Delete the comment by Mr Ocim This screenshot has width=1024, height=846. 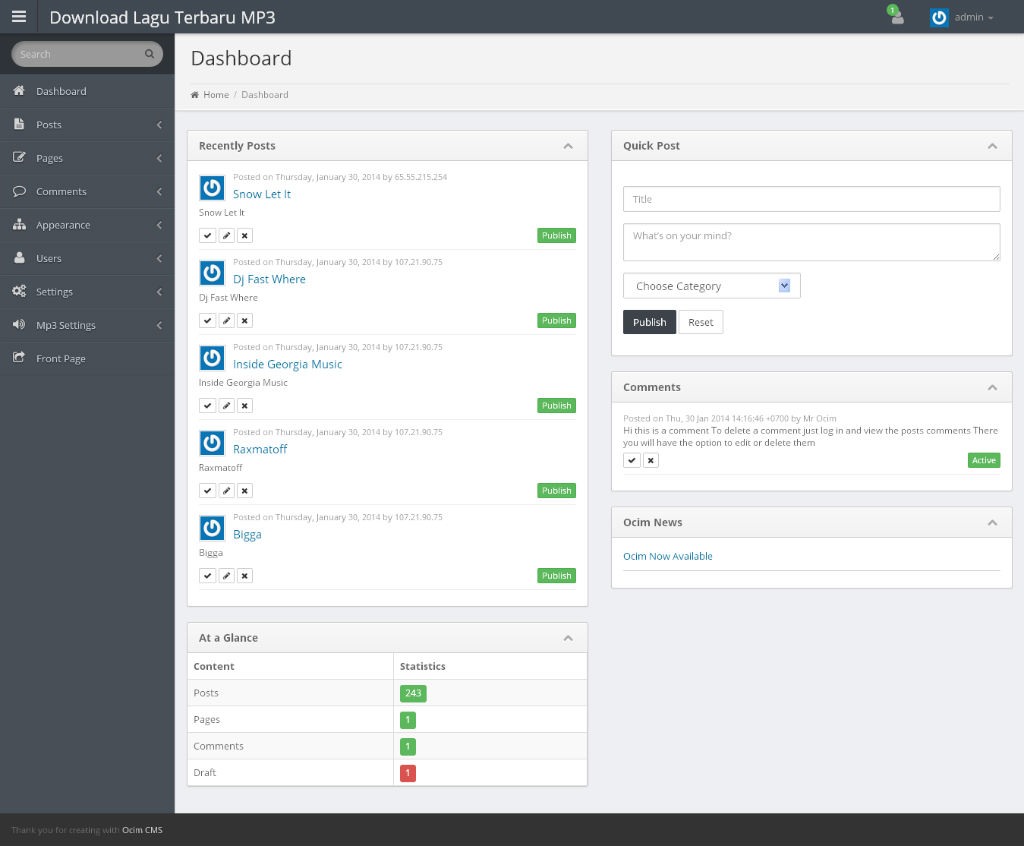pyautogui.click(x=651, y=460)
